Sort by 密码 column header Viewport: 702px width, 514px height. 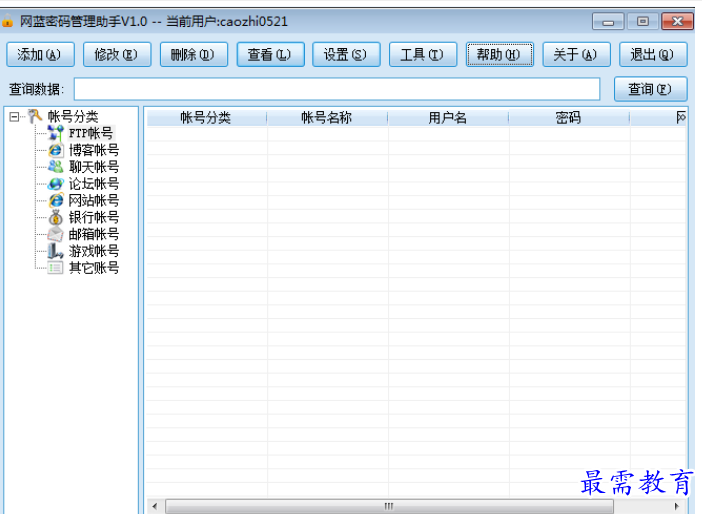pos(569,118)
